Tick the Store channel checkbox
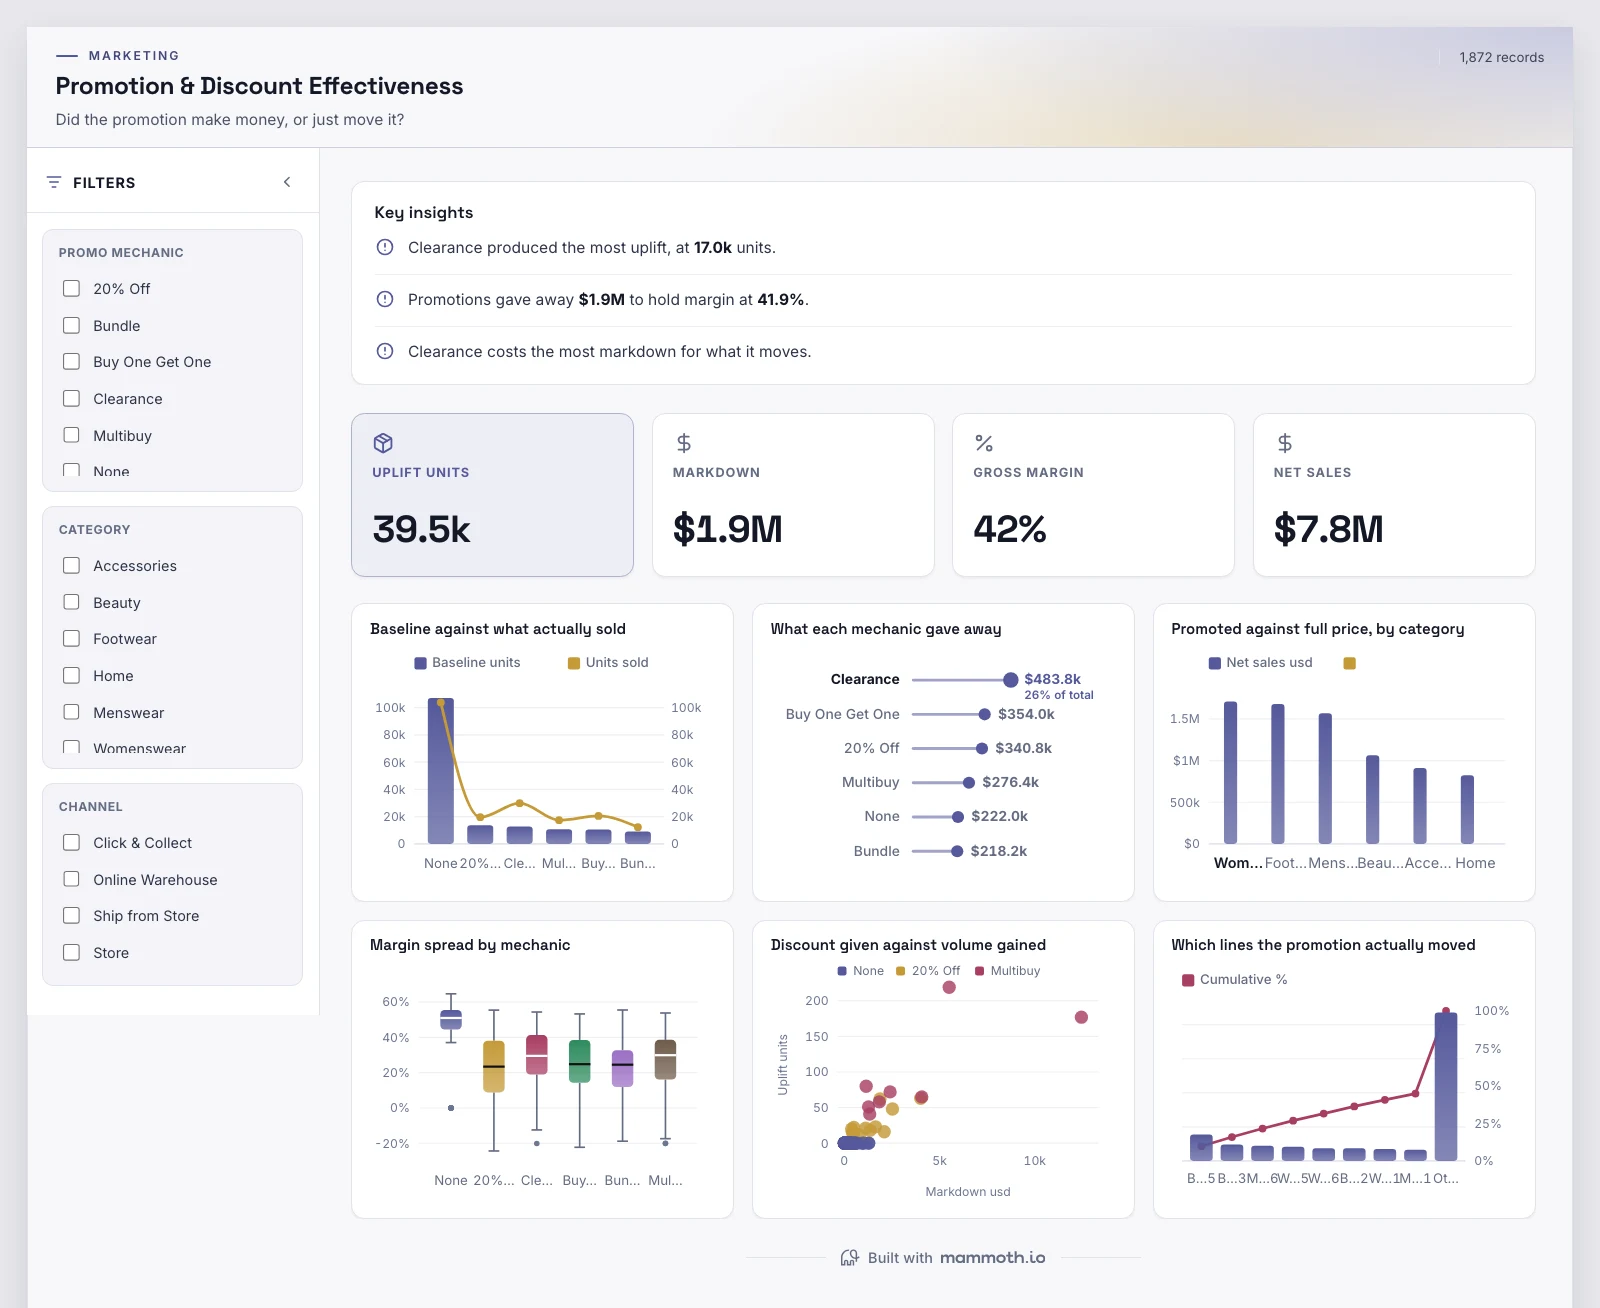 pos(72,953)
